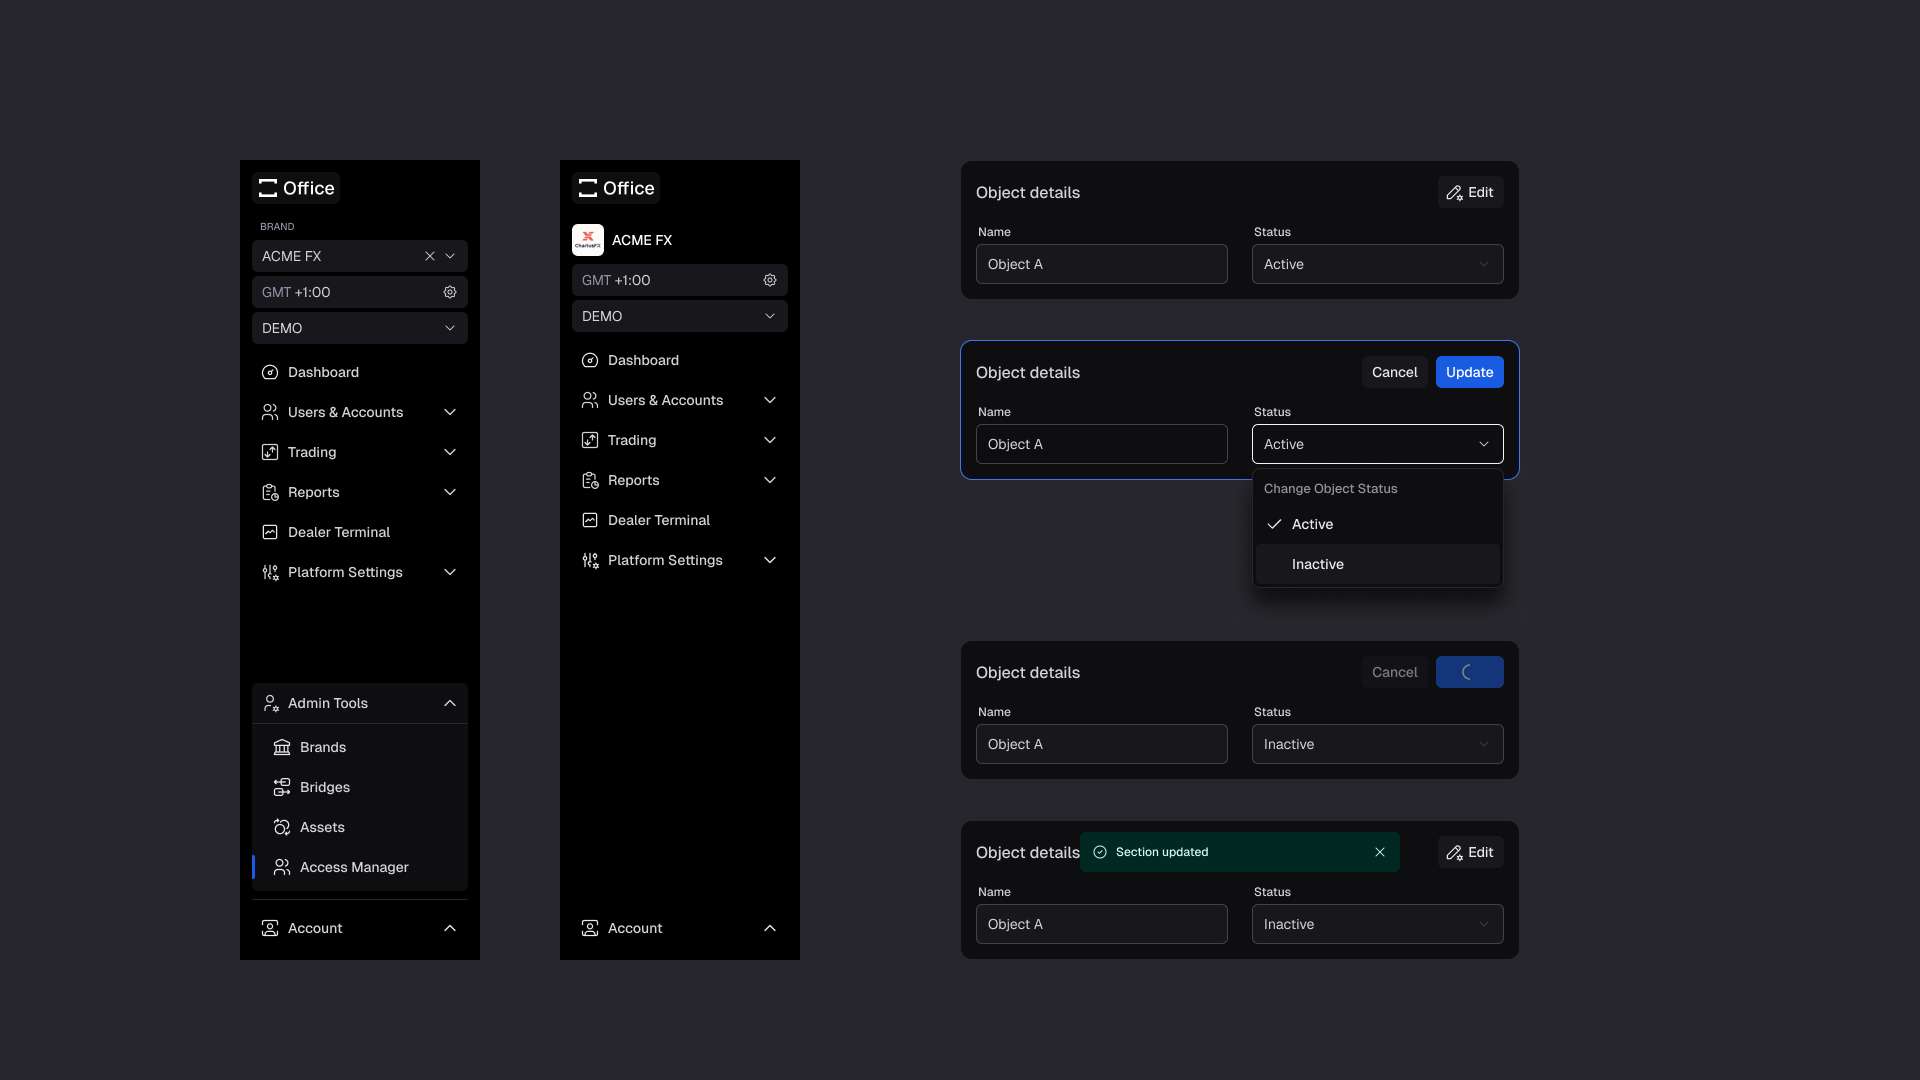Click Users & Accounts icon in left sidebar
The width and height of the screenshot is (1920, 1080).
(270, 412)
